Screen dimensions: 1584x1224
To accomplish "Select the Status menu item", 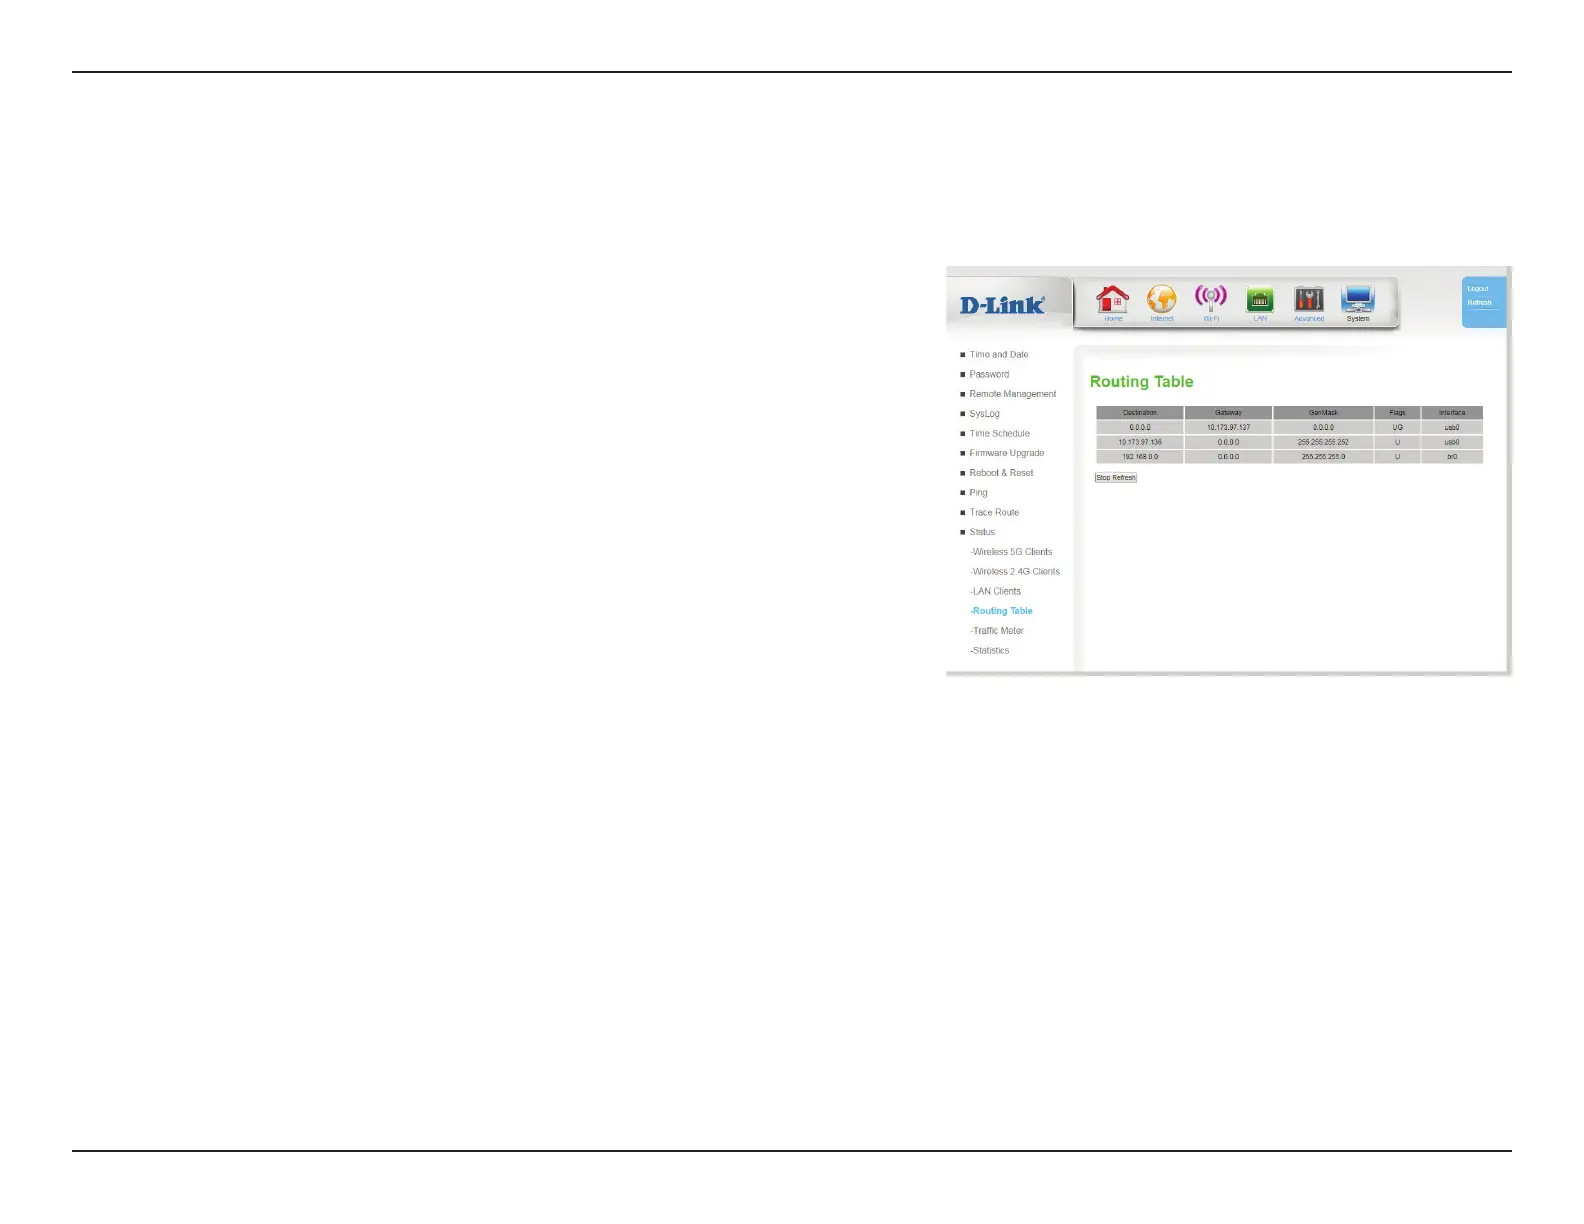I will click(982, 532).
